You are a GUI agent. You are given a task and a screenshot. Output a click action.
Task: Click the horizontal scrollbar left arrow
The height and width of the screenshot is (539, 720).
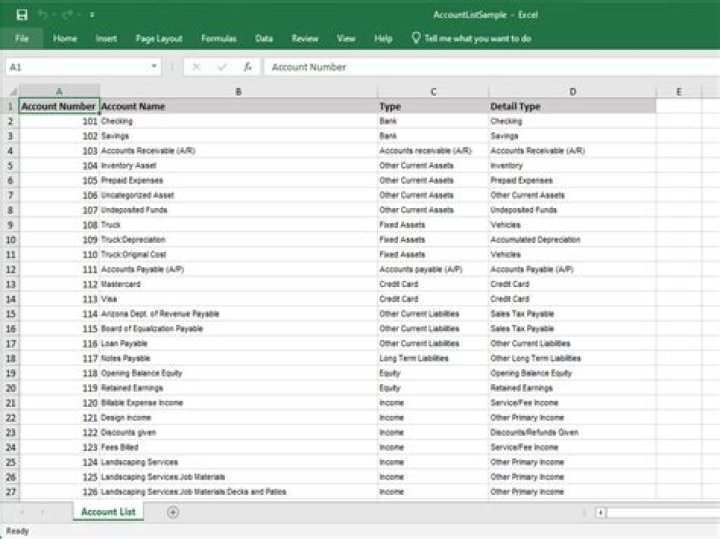[x=600, y=512]
